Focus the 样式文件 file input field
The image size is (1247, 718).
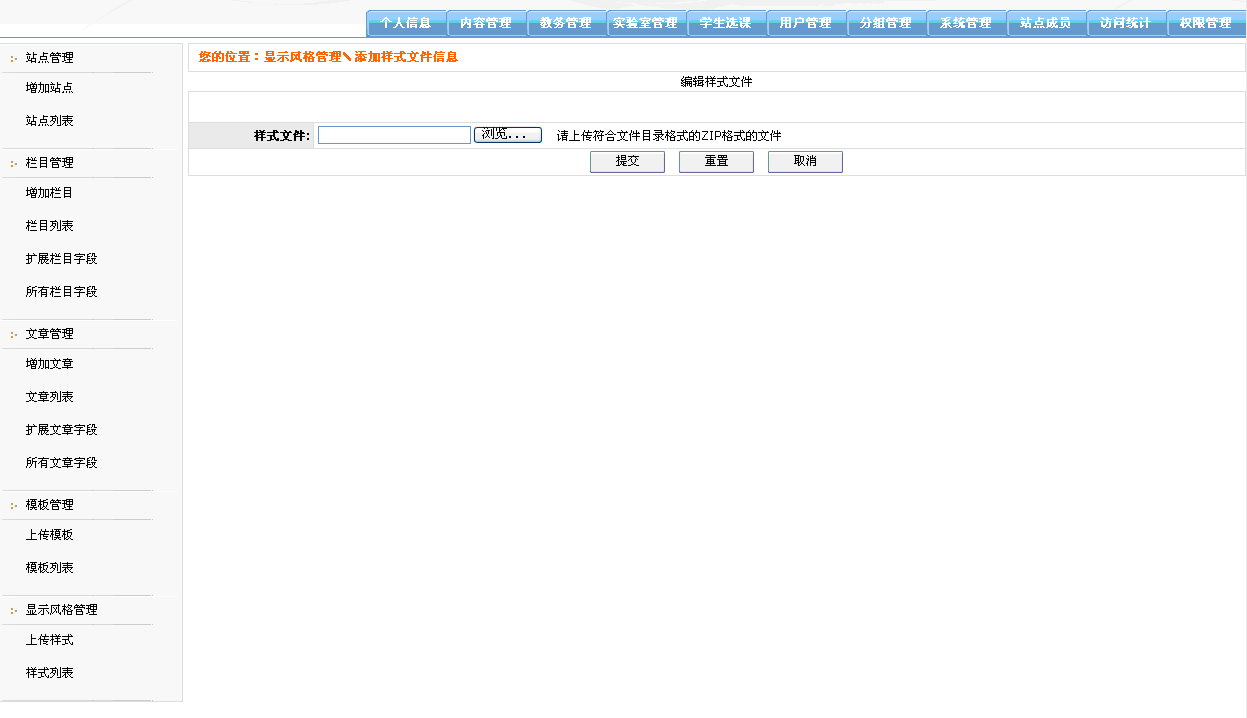[x=394, y=135]
